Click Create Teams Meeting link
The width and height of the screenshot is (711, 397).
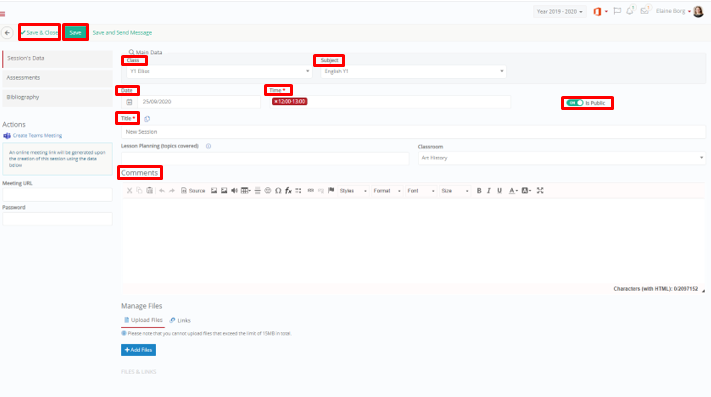point(33,136)
